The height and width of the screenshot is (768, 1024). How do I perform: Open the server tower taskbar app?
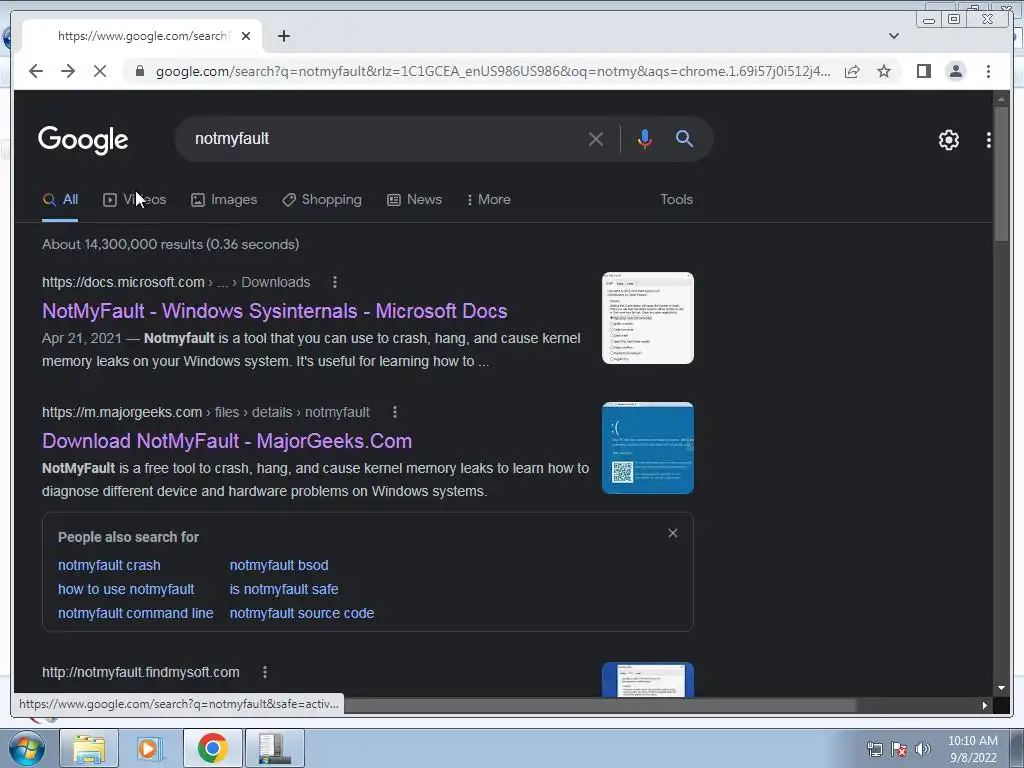pos(274,748)
